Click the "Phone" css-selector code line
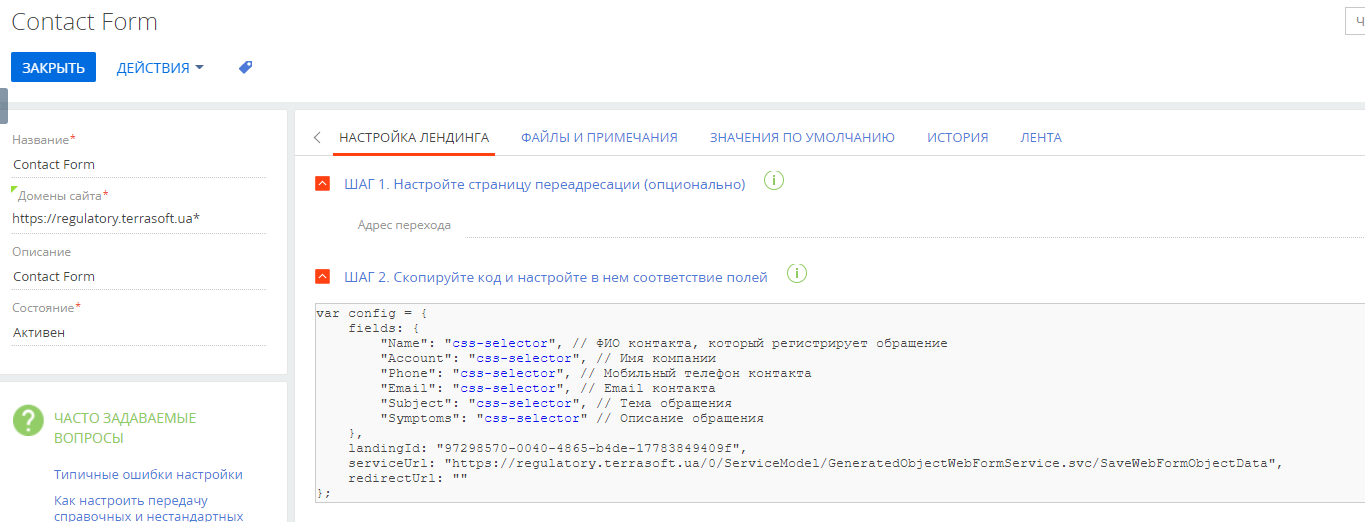Screen dimensions: 1365x522 [x=596, y=373]
